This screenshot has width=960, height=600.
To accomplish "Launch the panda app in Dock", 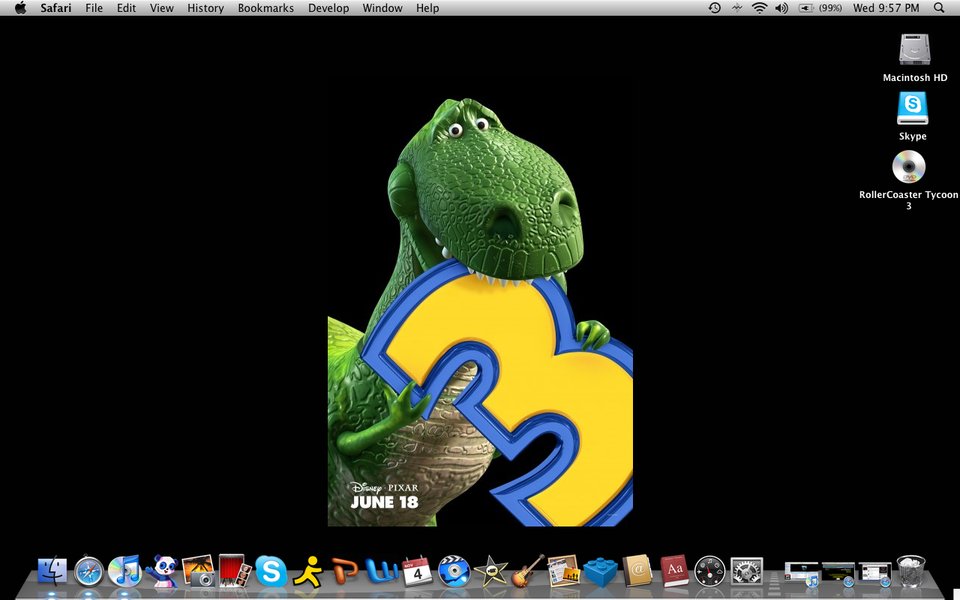I will coord(162,571).
